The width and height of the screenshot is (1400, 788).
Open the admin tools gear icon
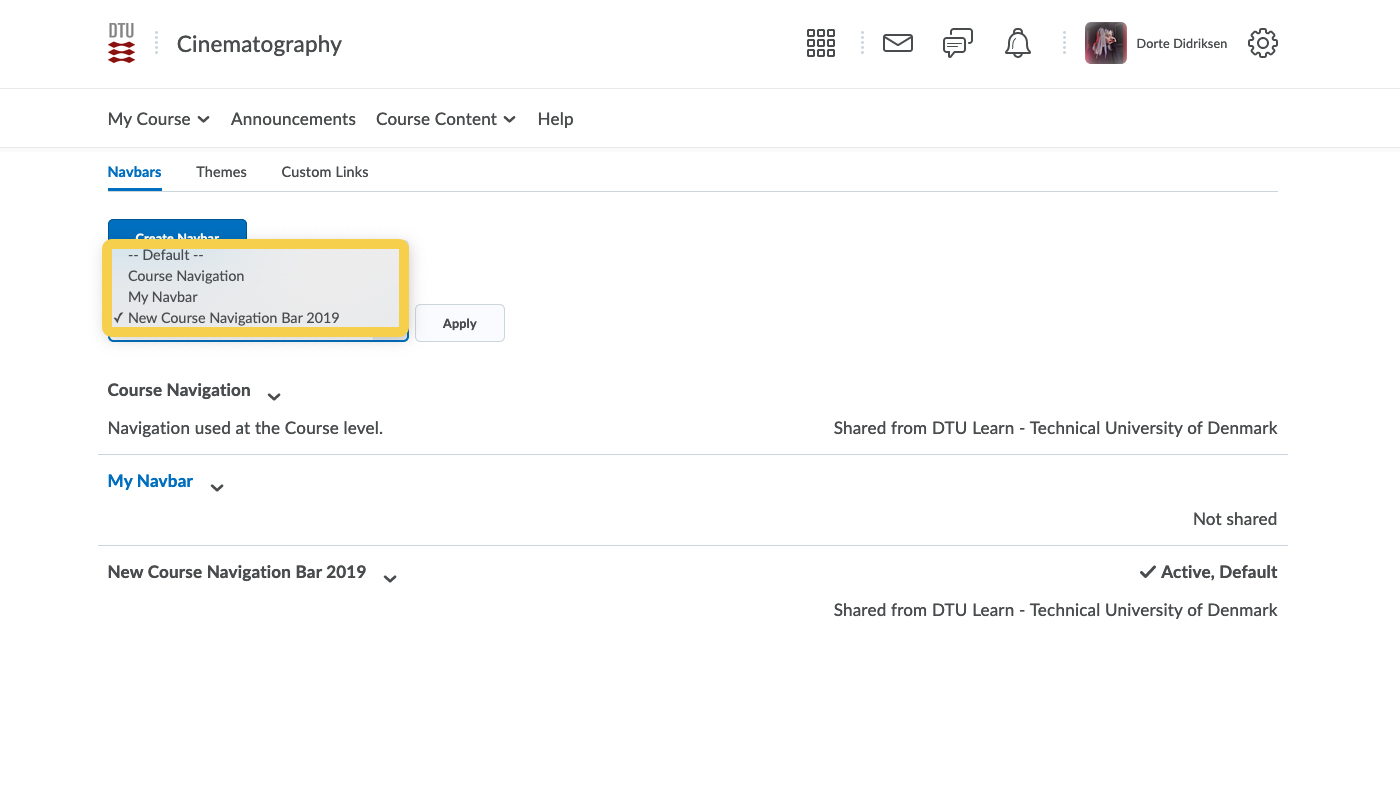pyautogui.click(x=1262, y=43)
